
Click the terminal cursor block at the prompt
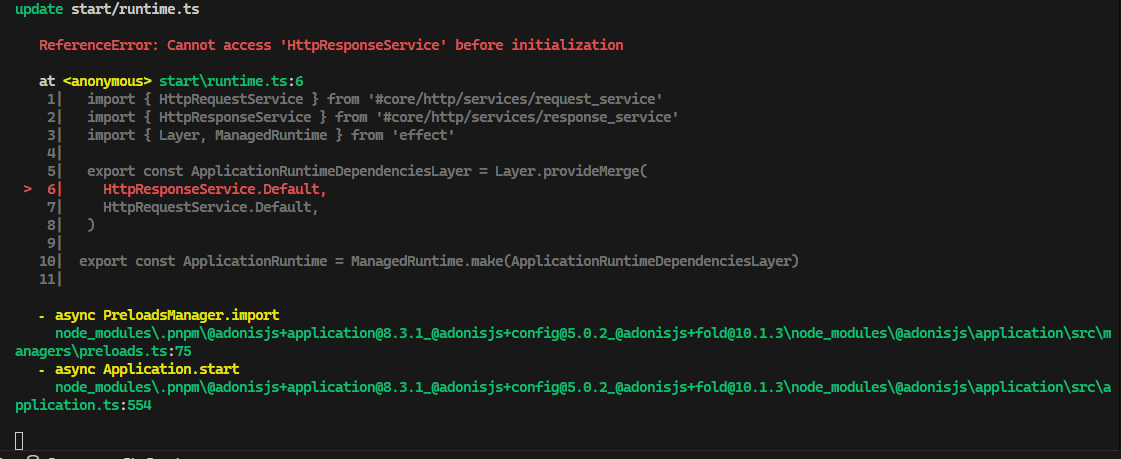pyautogui.click(x=19, y=438)
